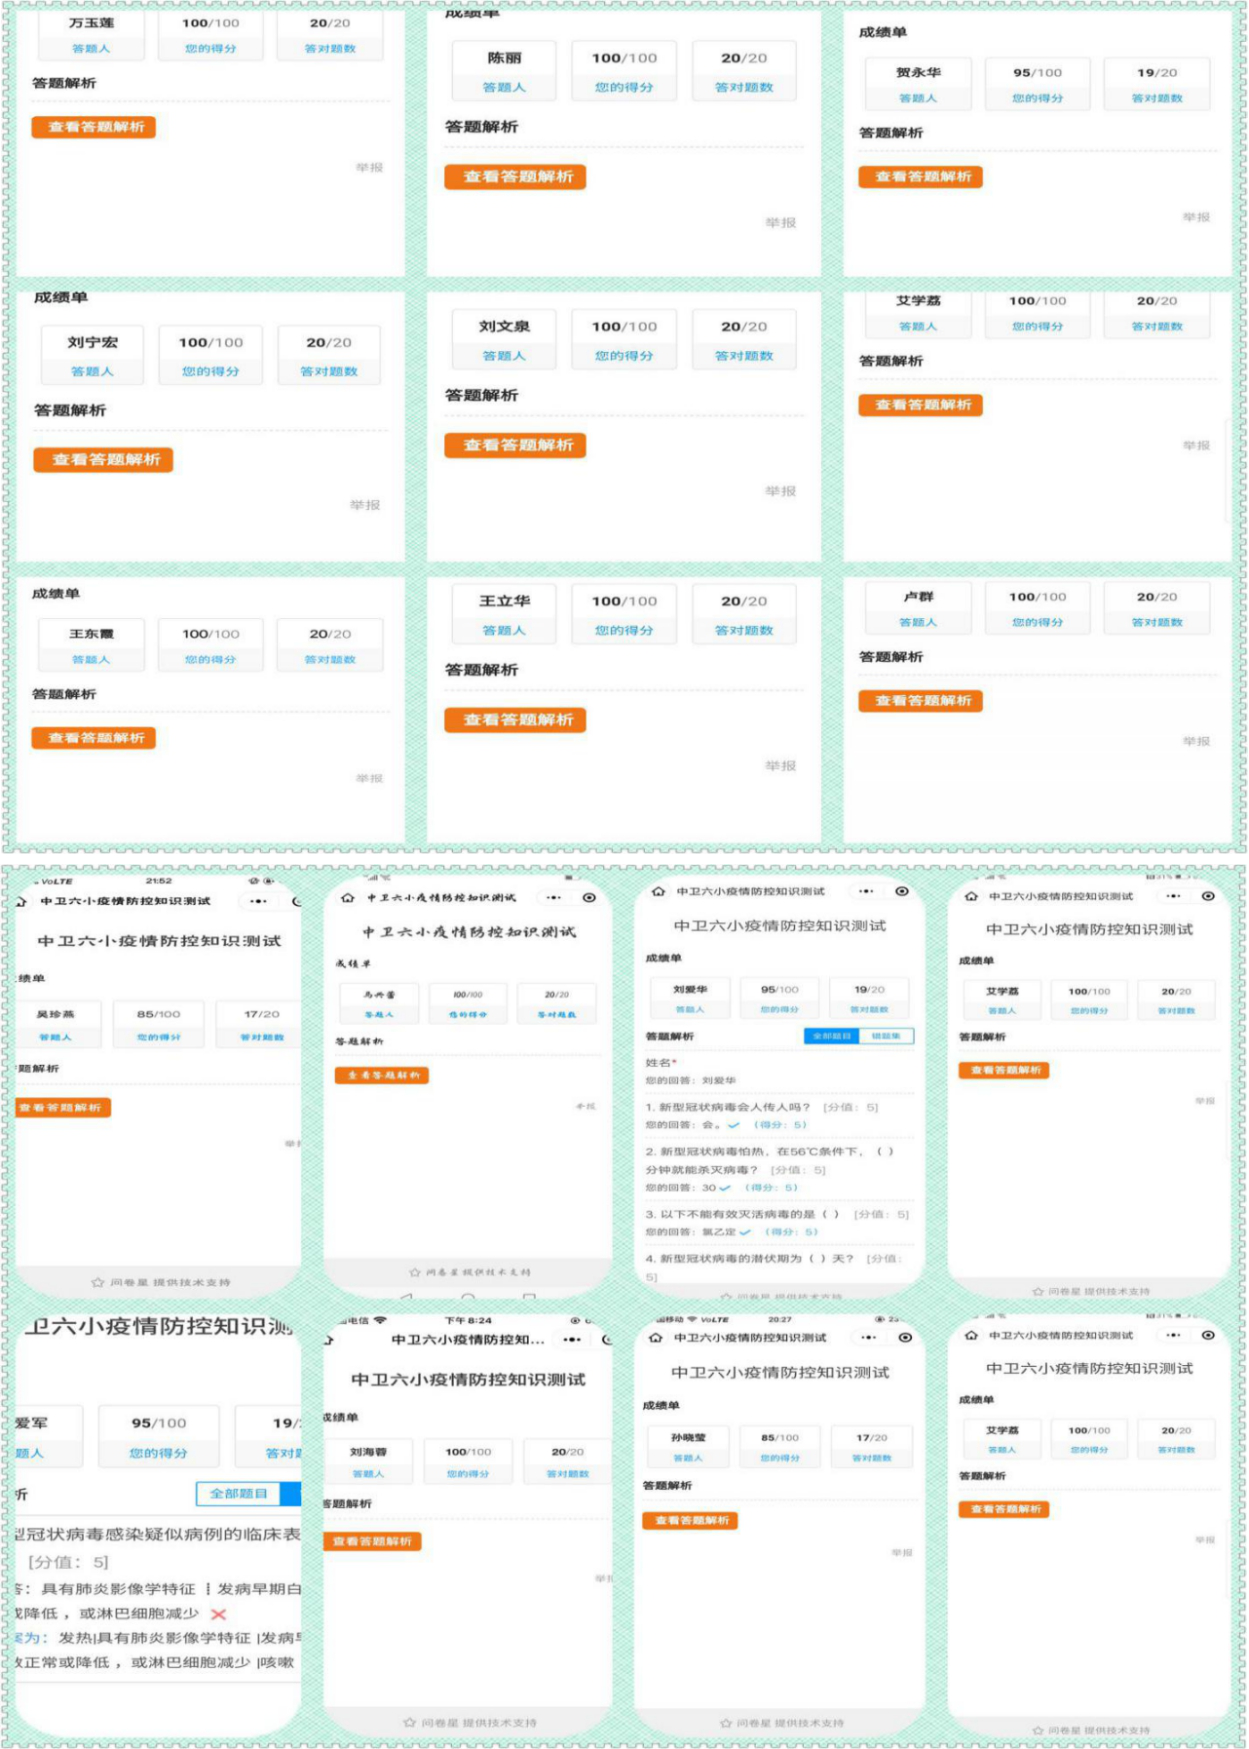Click 举报 link in 万玉莲's card

[369, 167]
